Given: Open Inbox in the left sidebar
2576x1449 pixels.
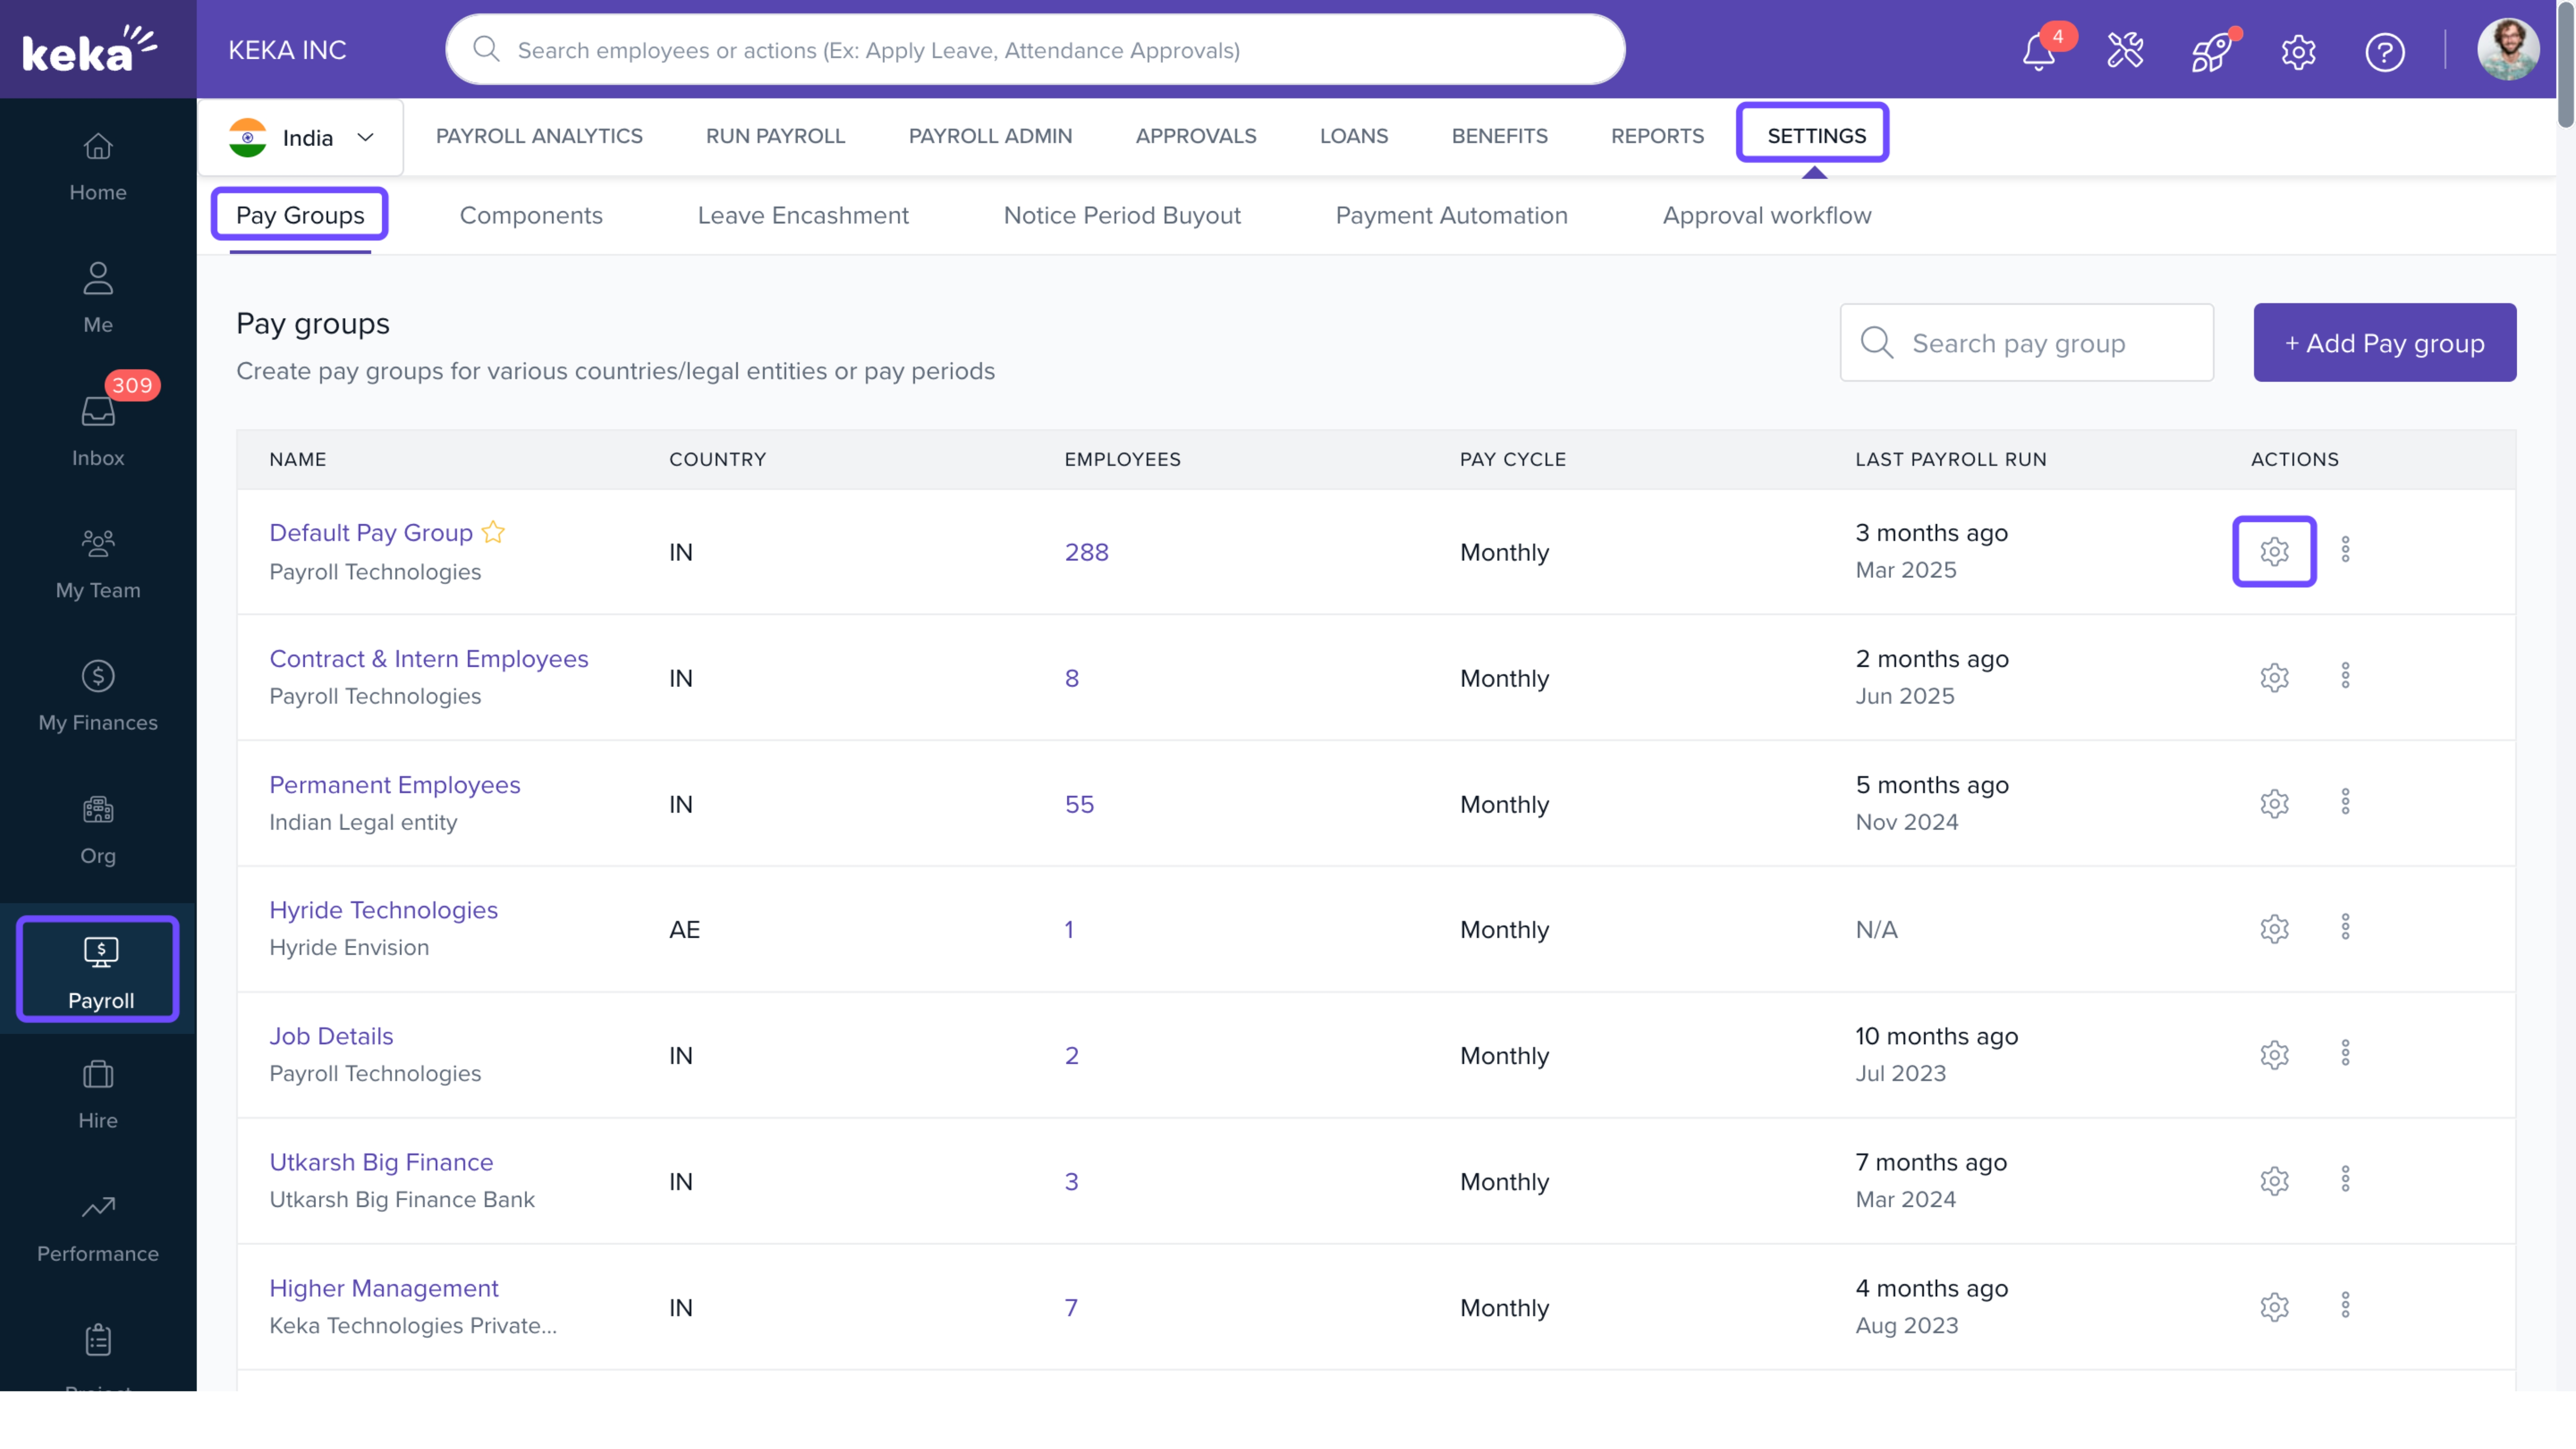Looking at the screenshot, I should (98, 430).
